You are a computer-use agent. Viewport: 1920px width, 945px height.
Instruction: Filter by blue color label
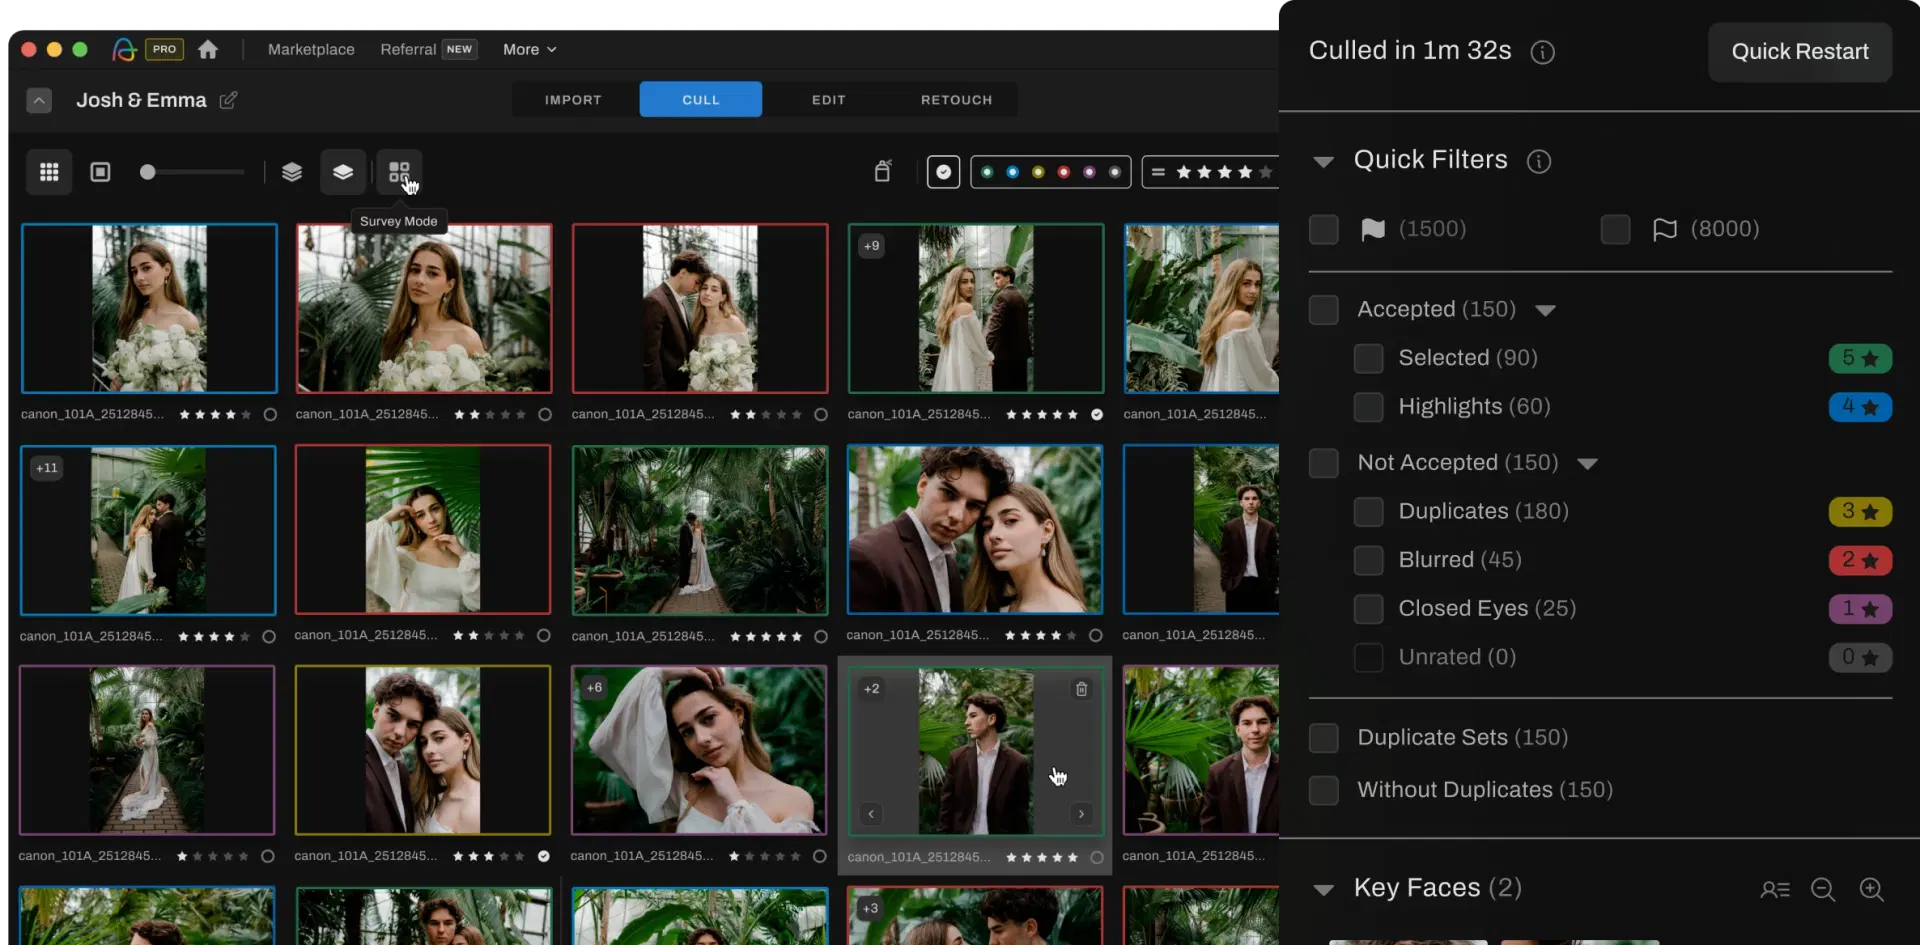coord(1012,172)
